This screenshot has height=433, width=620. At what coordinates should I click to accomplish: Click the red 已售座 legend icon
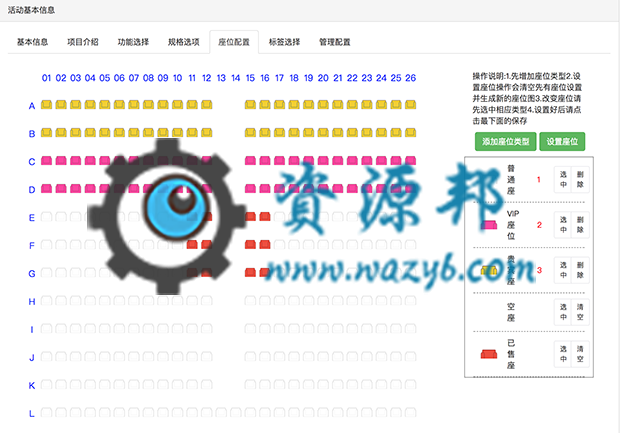point(489,354)
